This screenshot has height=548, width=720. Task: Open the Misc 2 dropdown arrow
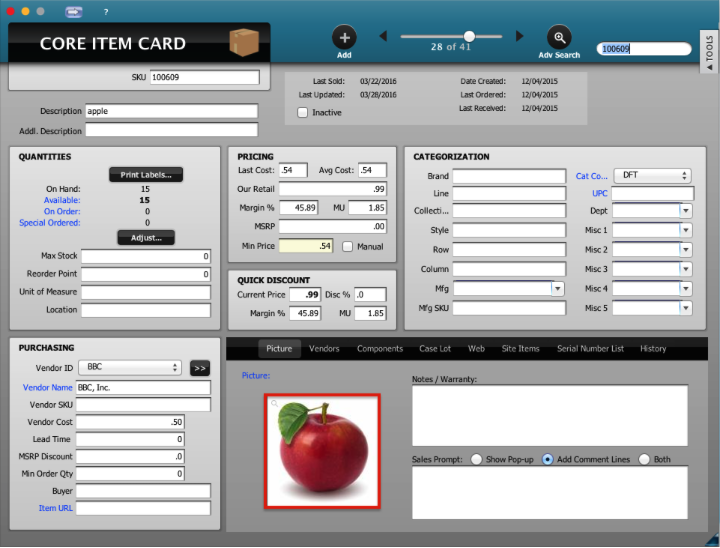point(686,249)
